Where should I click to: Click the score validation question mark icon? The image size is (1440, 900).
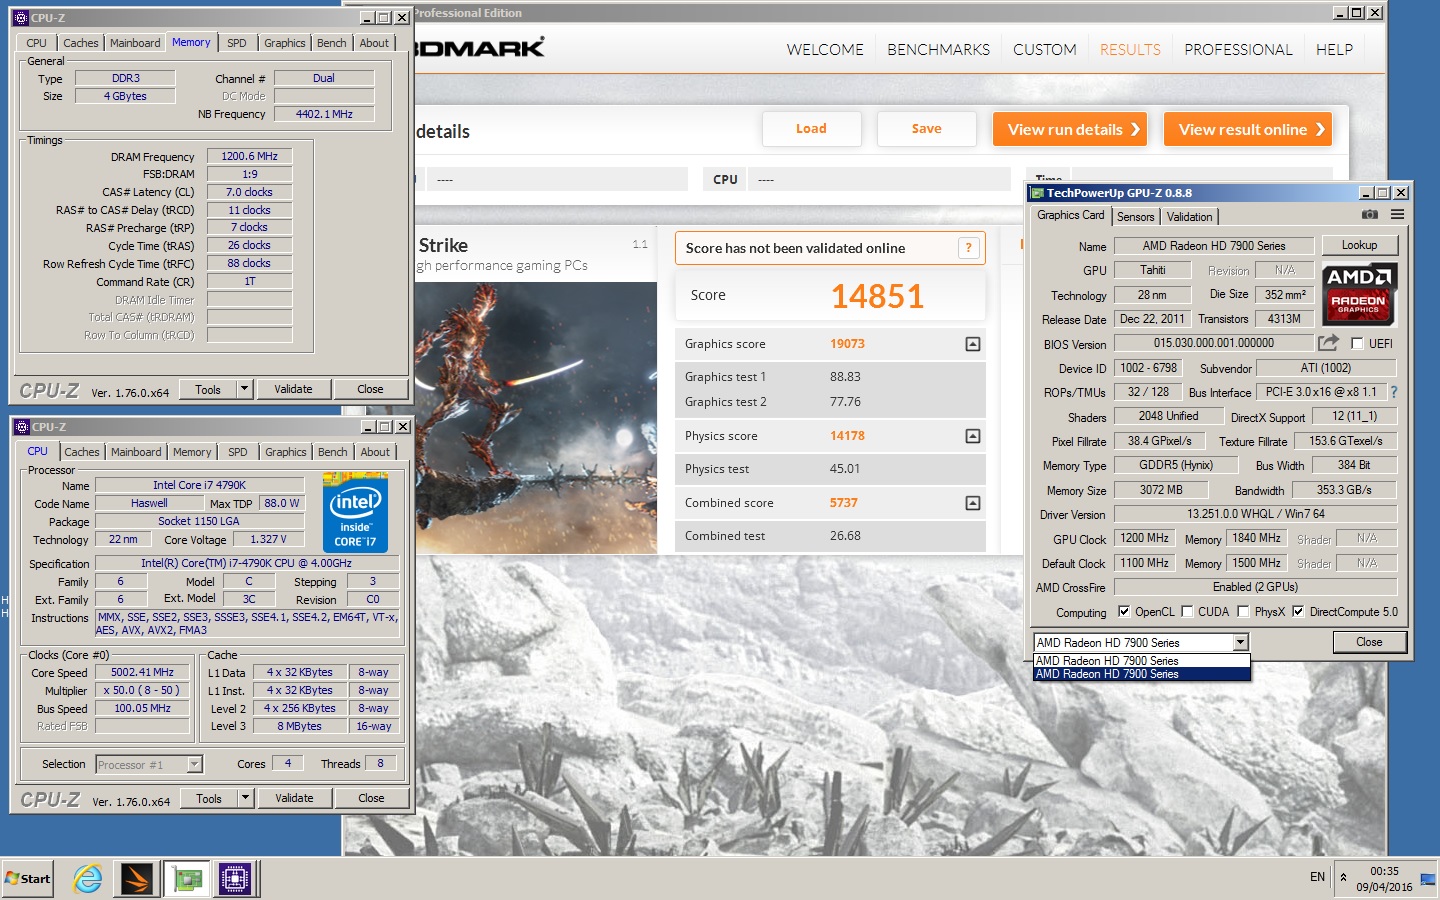(968, 248)
